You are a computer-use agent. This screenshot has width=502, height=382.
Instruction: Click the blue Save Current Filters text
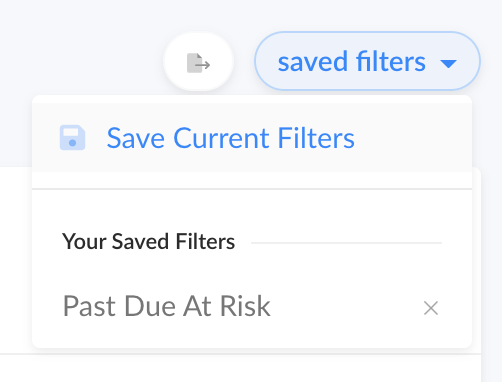(231, 138)
